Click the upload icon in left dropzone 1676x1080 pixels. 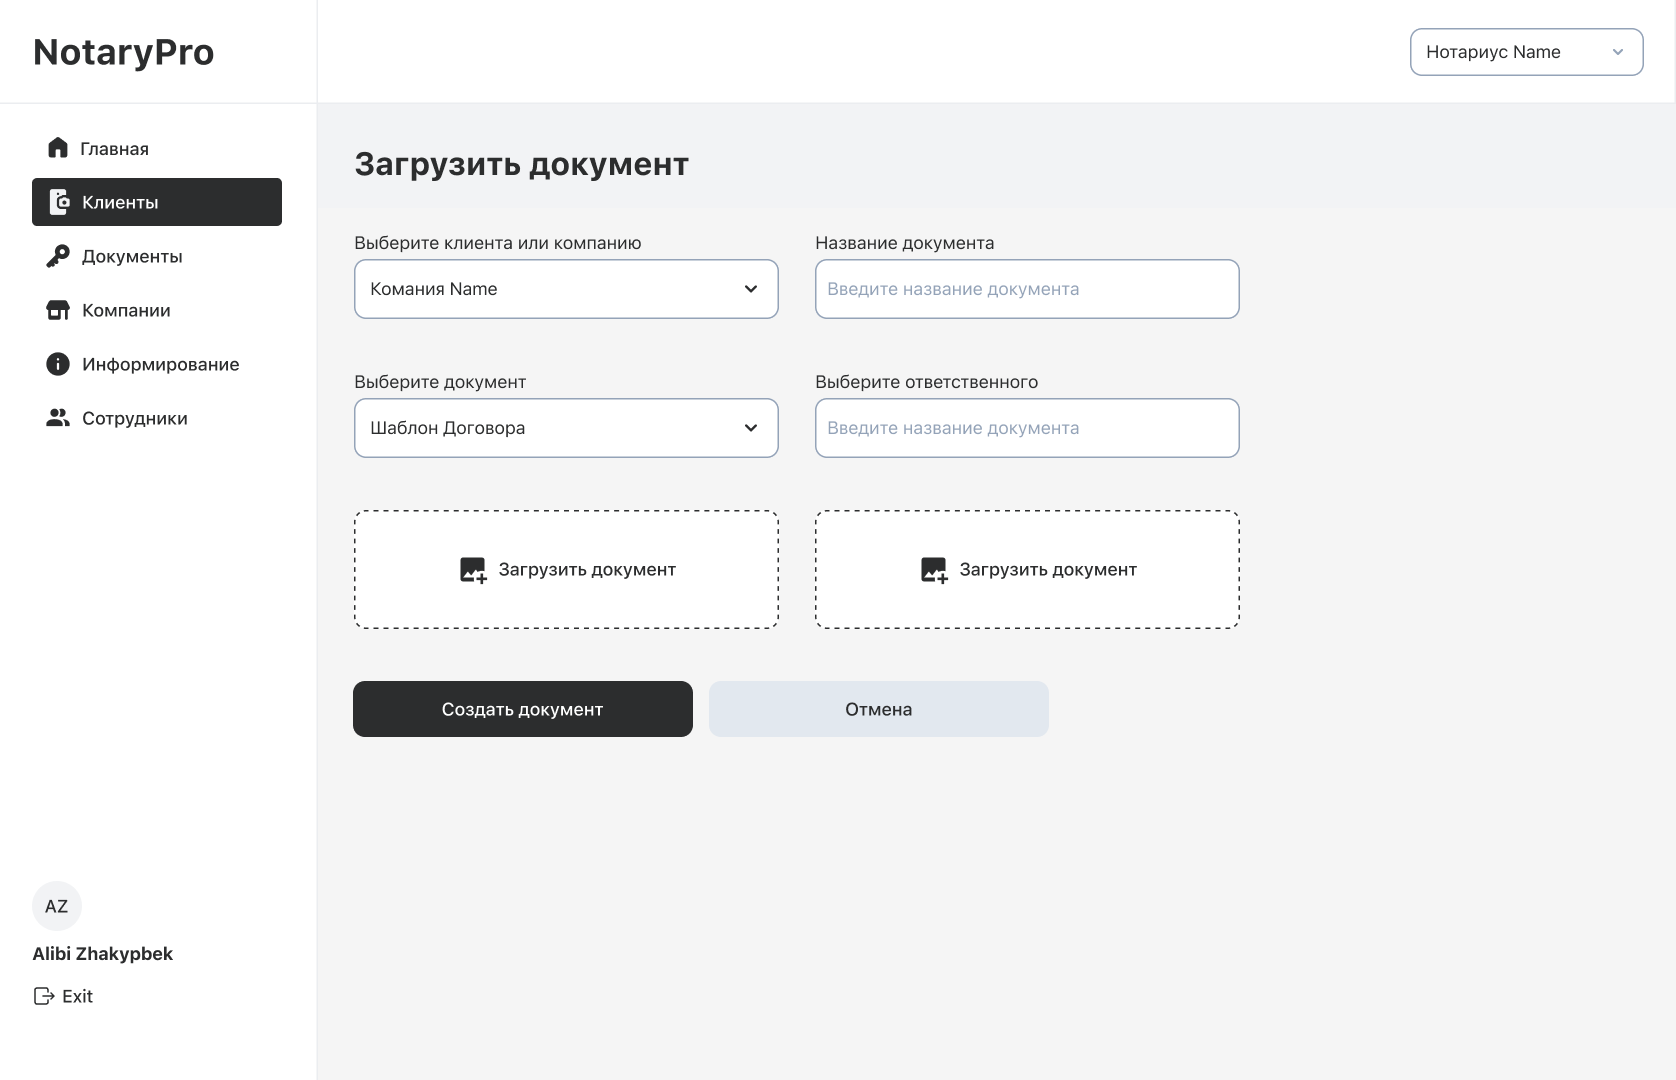coord(472,570)
